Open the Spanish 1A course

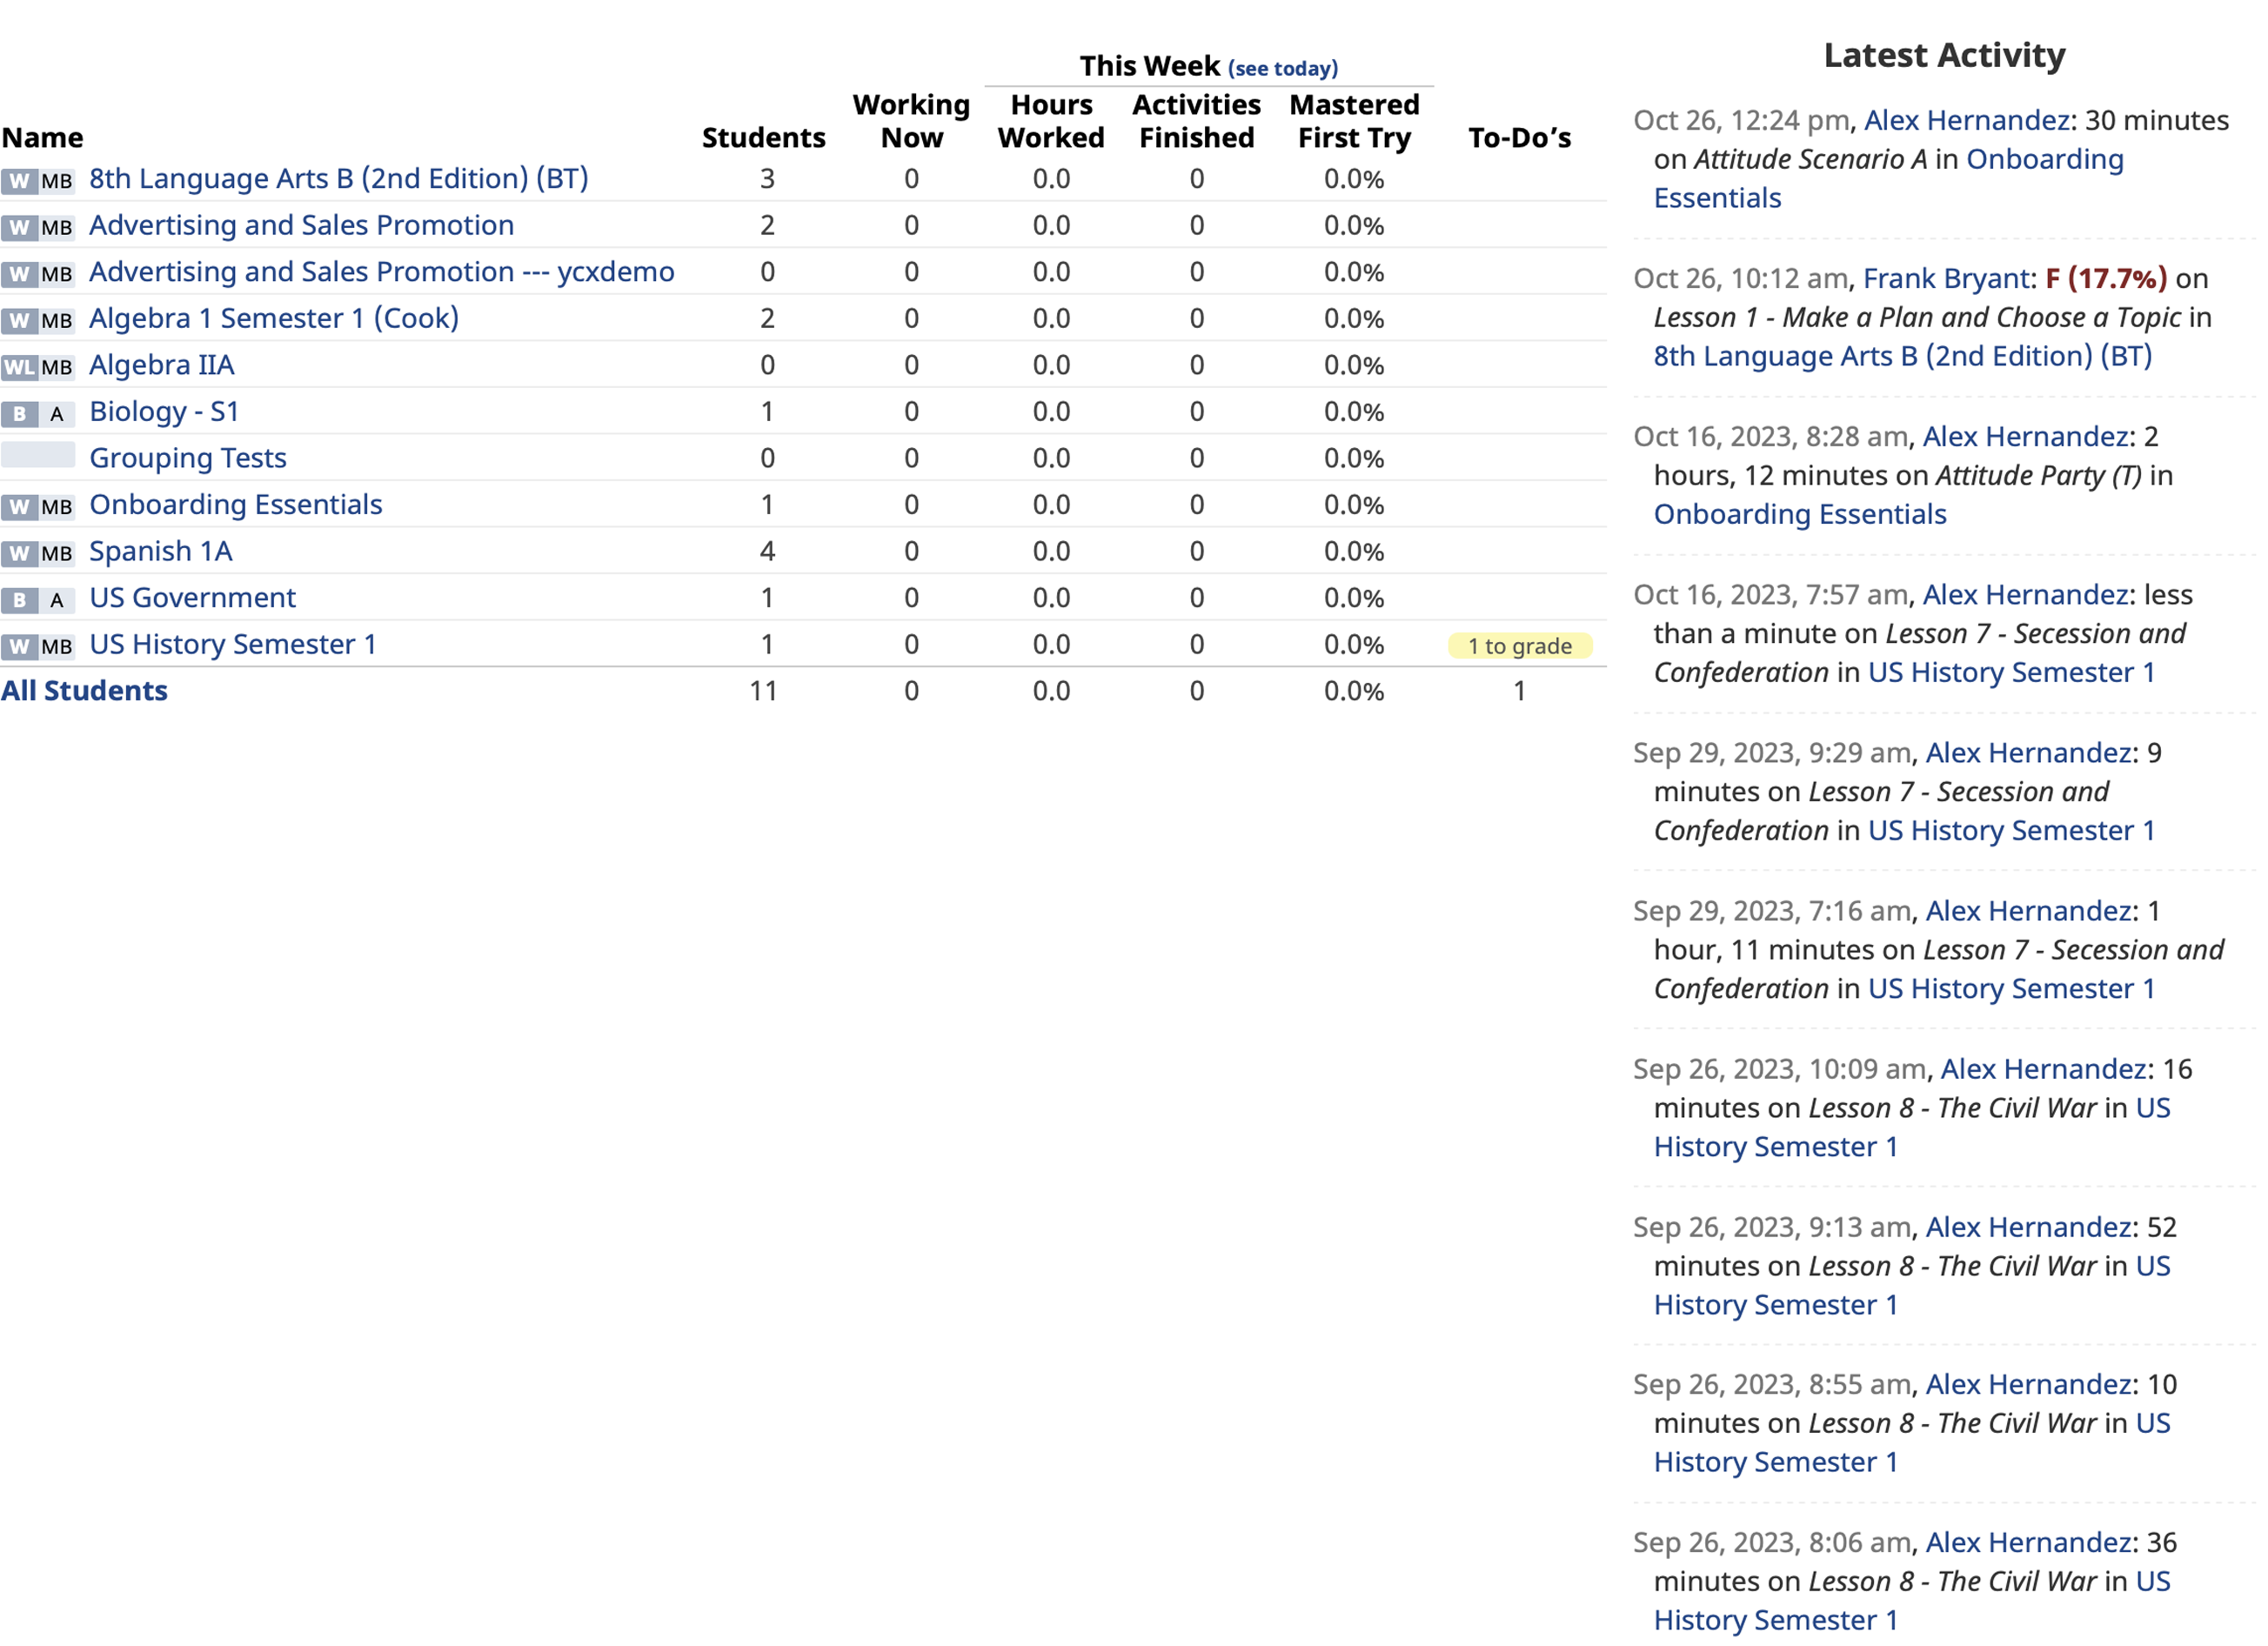(161, 552)
